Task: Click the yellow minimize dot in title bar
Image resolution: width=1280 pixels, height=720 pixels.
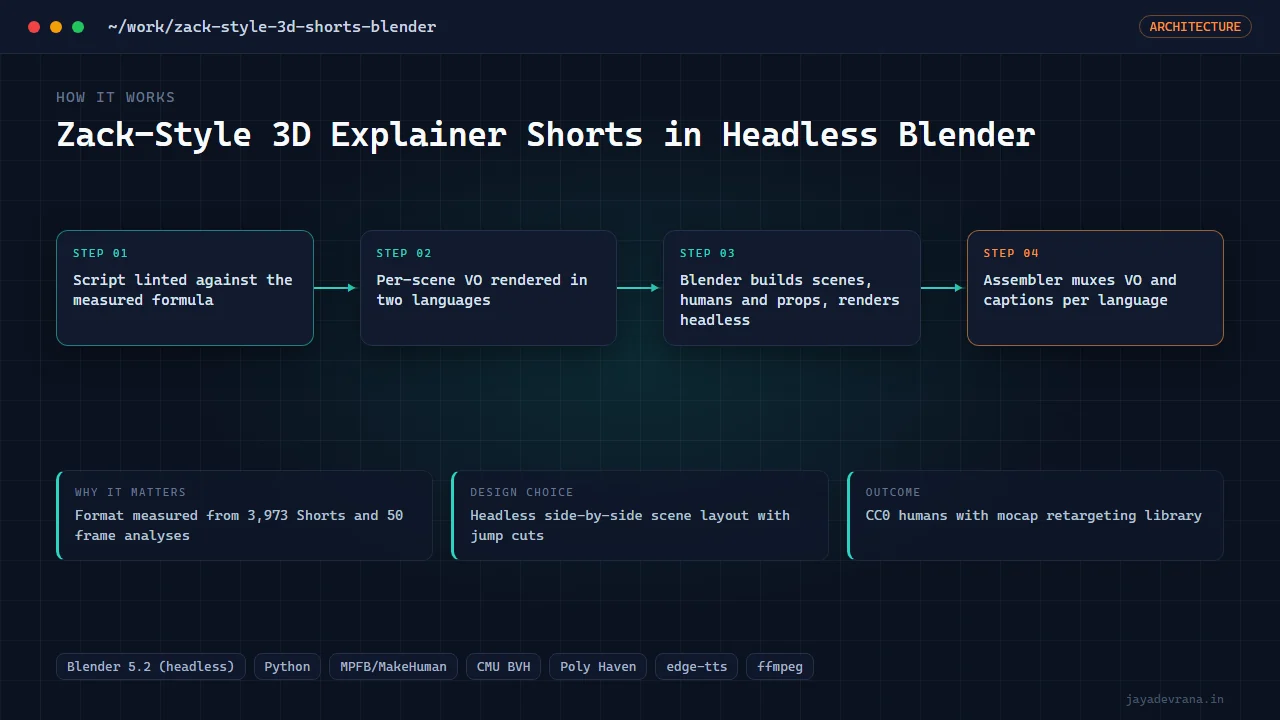Action: click(x=56, y=27)
